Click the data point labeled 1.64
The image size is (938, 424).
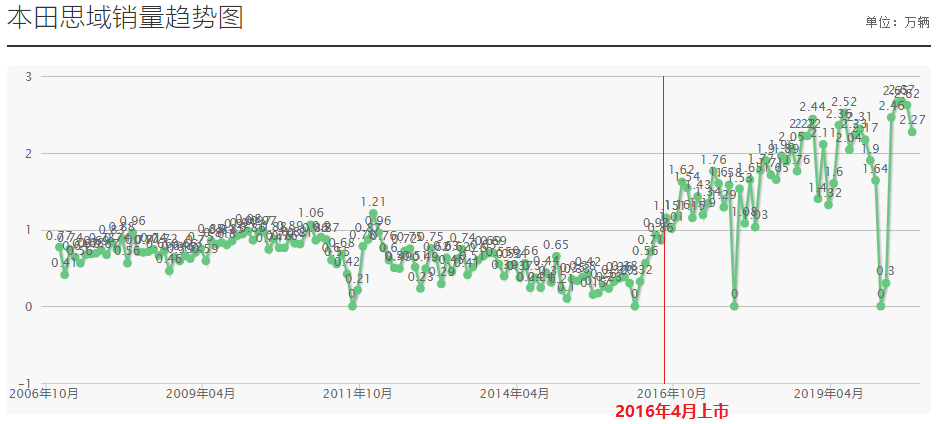pyautogui.click(x=875, y=181)
